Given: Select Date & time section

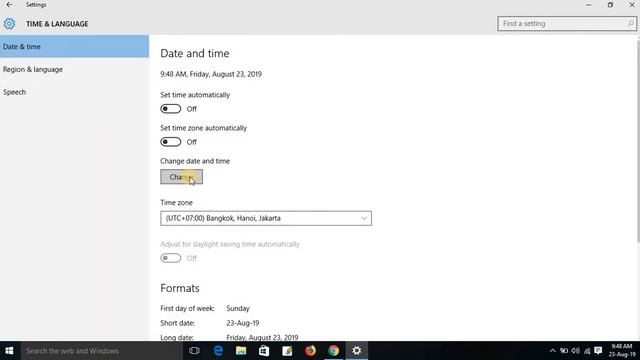Looking at the screenshot, I should 74,47.
